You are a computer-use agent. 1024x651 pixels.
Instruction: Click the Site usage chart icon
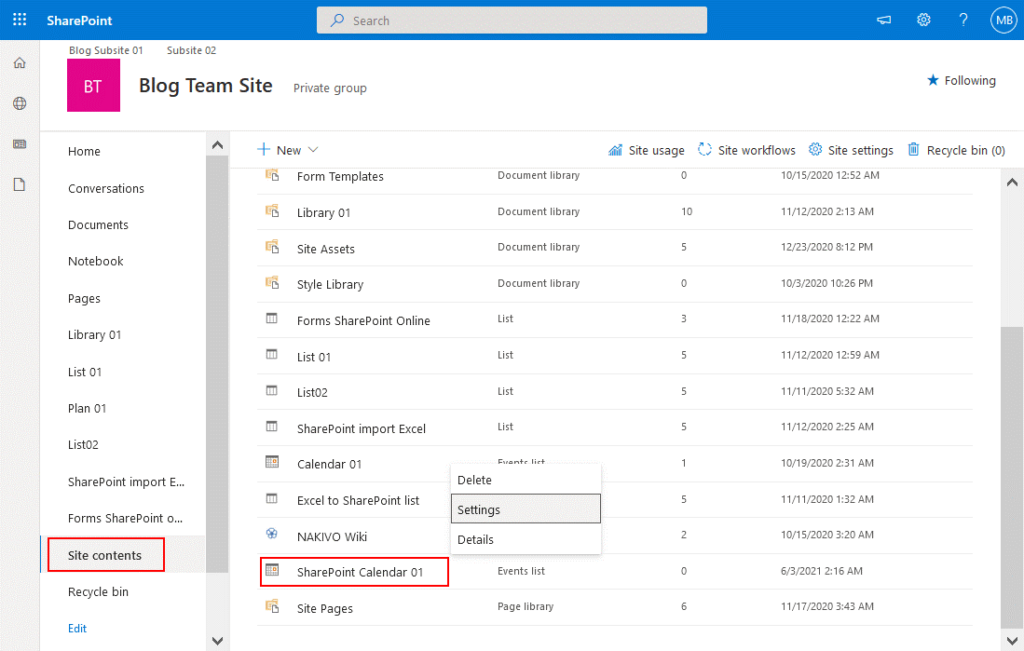613,149
